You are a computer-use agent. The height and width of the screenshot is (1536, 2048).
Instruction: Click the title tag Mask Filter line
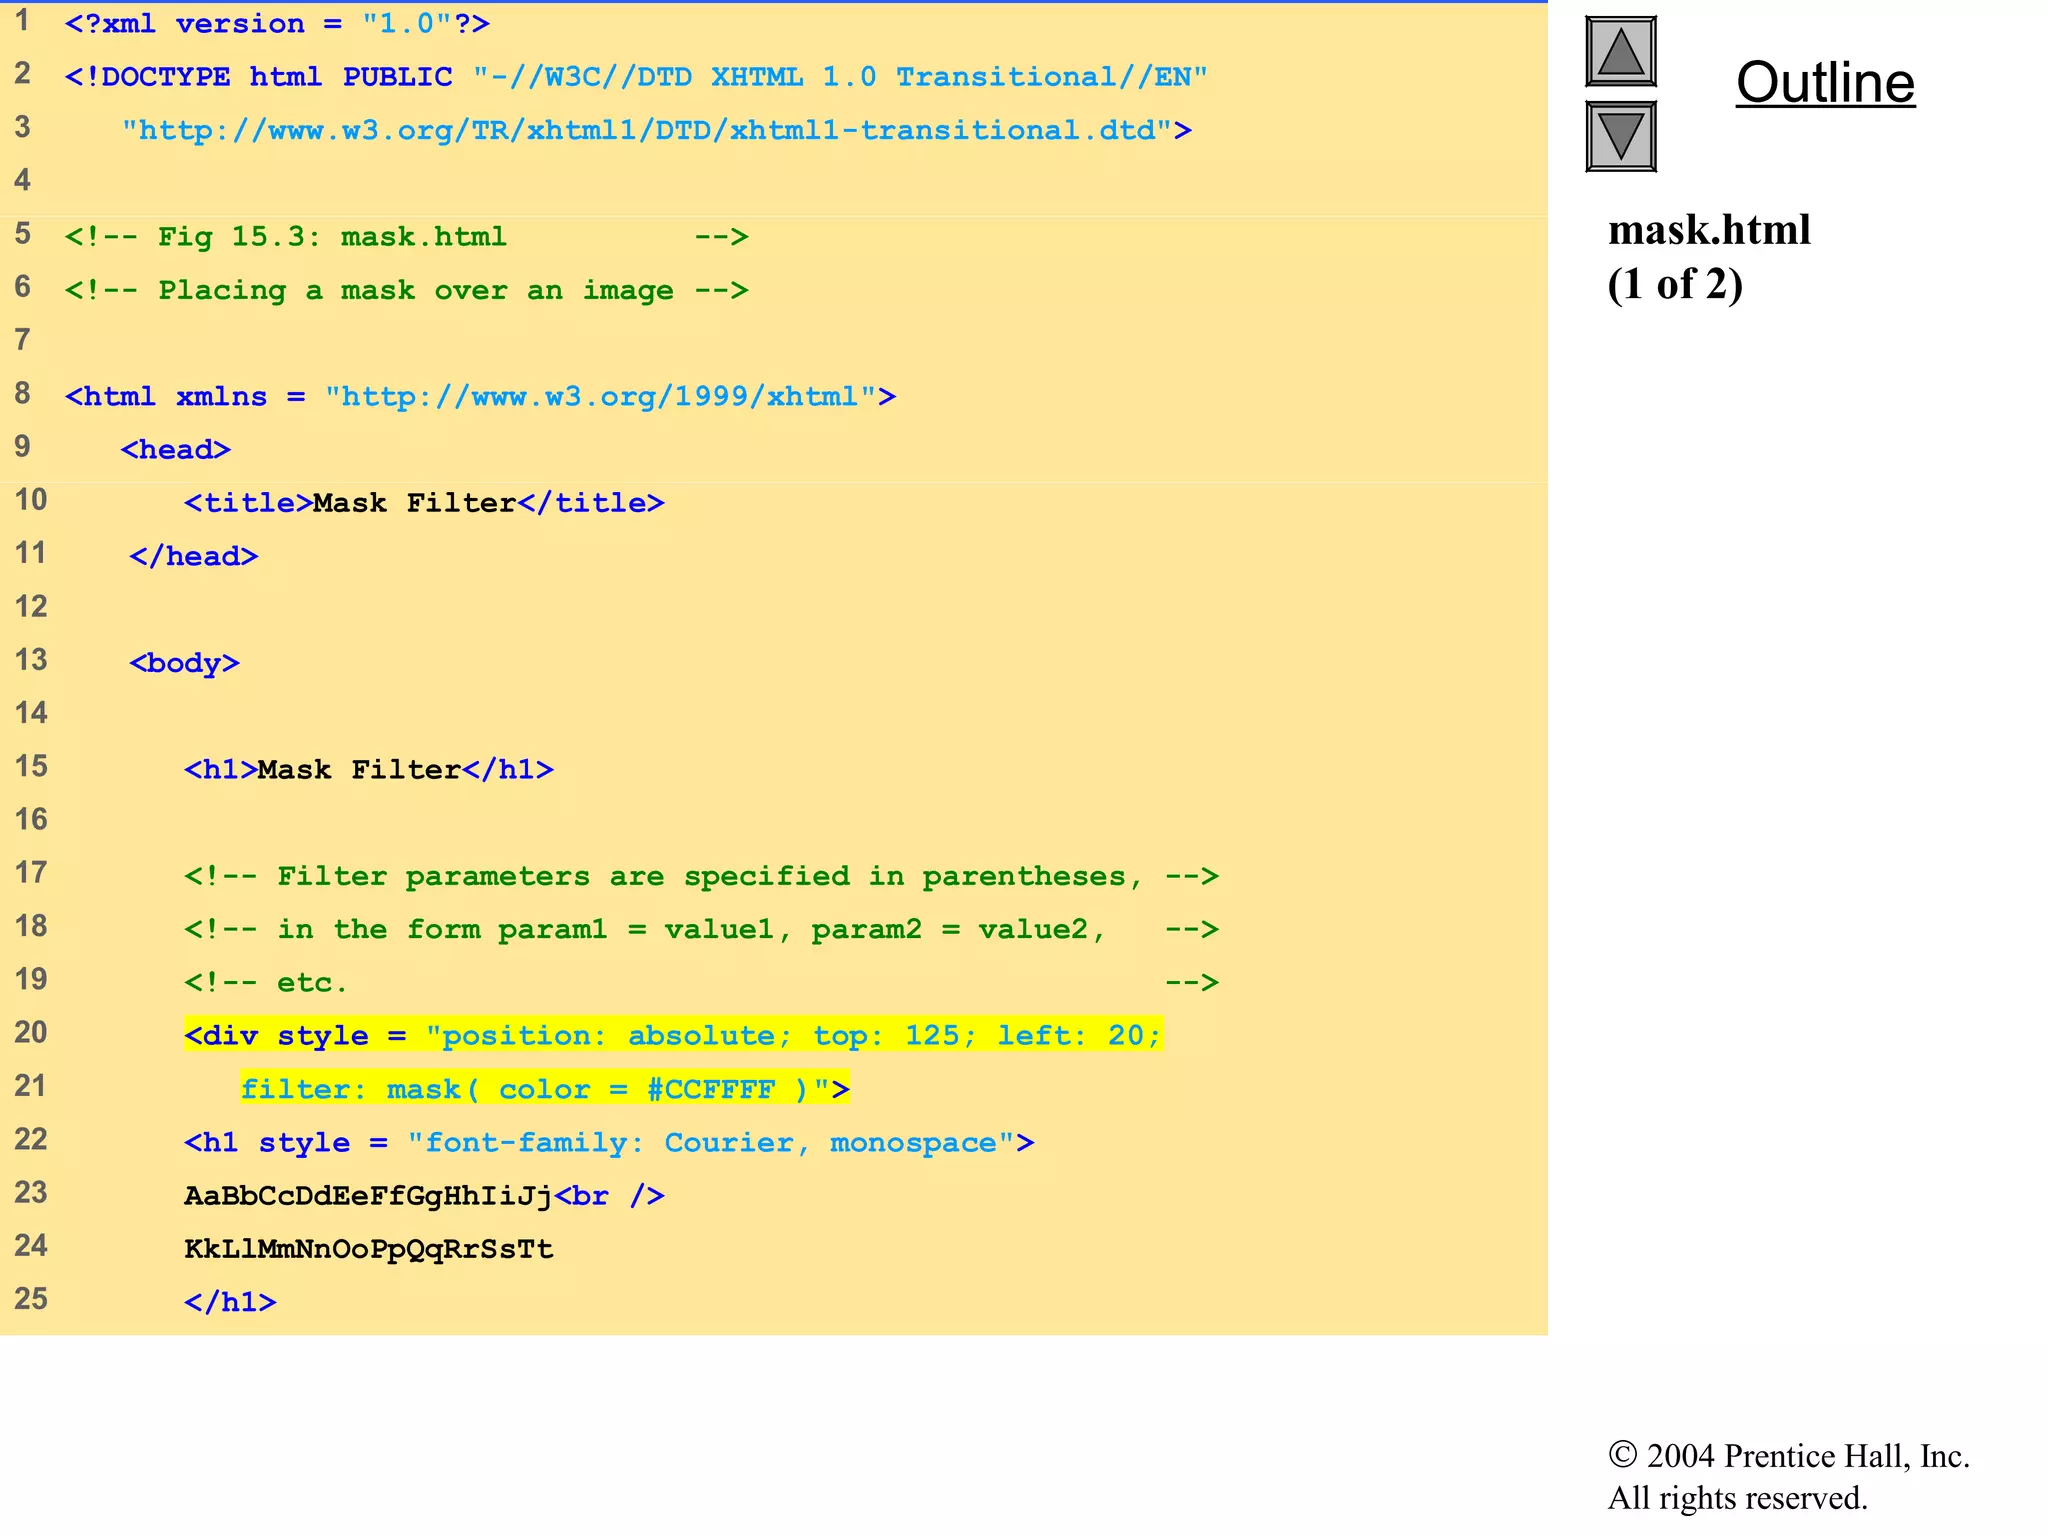point(424,503)
